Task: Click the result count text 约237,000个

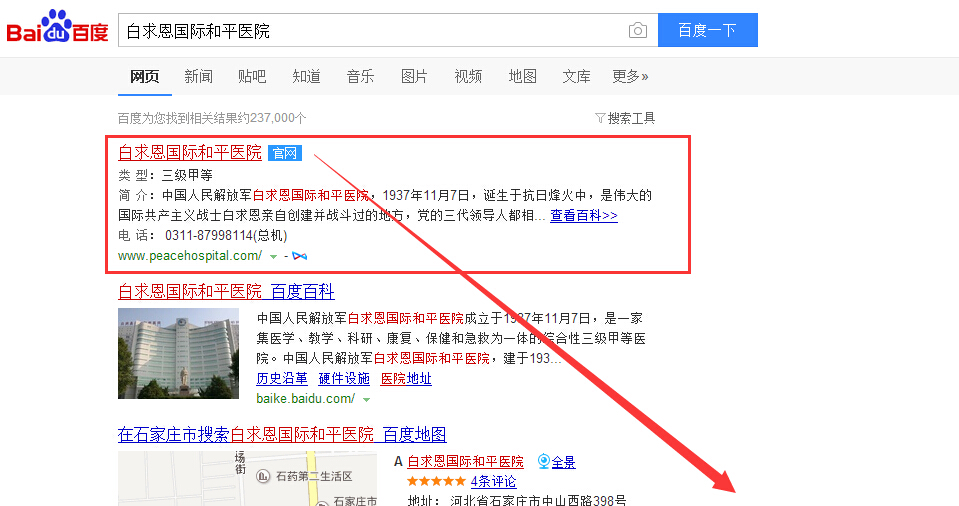Action: click(x=274, y=118)
